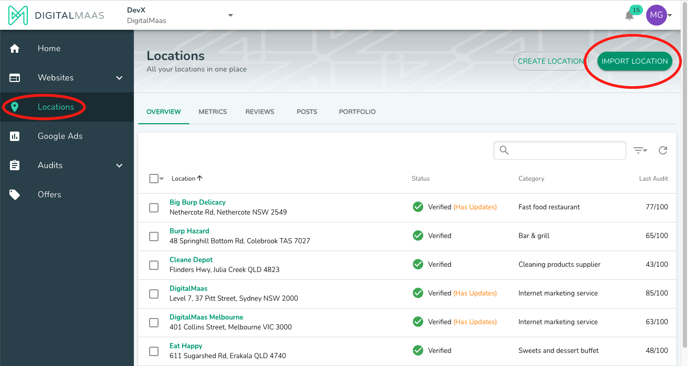Open the DigitalMaas Pitt Street location
The width and height of the screenshot is (688, 366).
coord(188,288)
